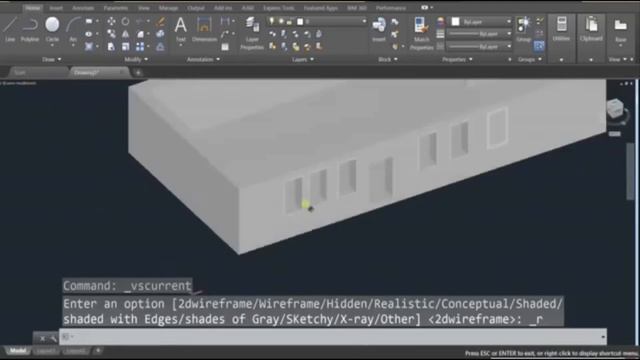The width and height of the screenshot is (640, 360).
Task: Open lineweight ByLayer dropdown
Action: 509,34
